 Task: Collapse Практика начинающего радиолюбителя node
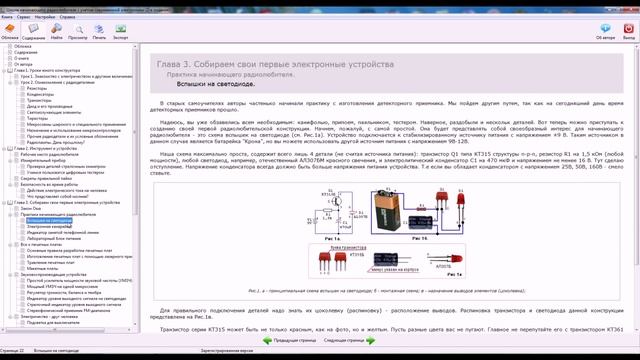(x=11, y=215)
